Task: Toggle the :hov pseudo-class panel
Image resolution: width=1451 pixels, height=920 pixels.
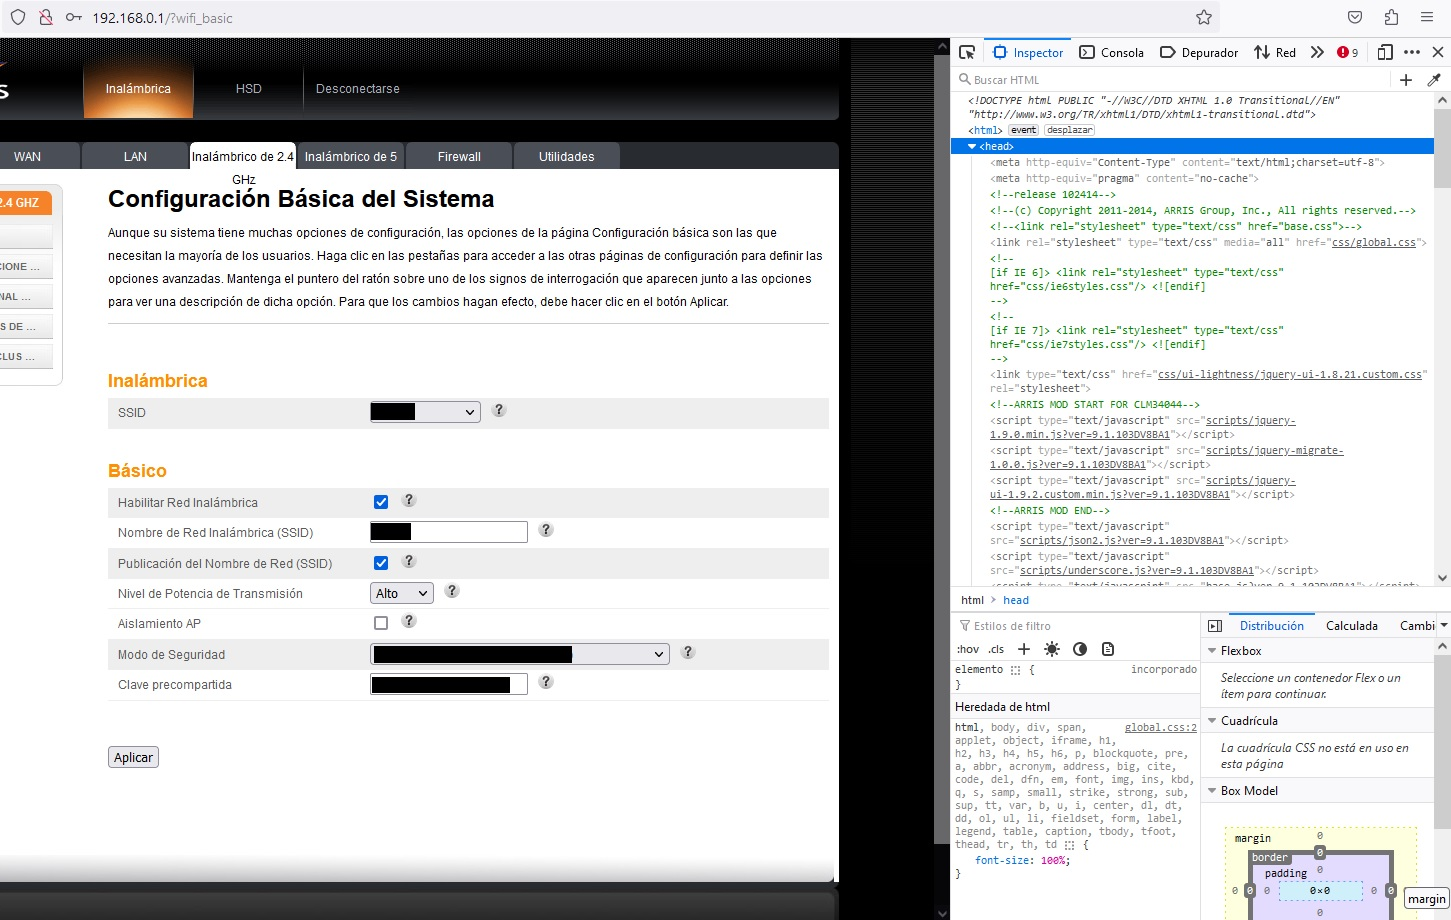Action: point(967,649)
